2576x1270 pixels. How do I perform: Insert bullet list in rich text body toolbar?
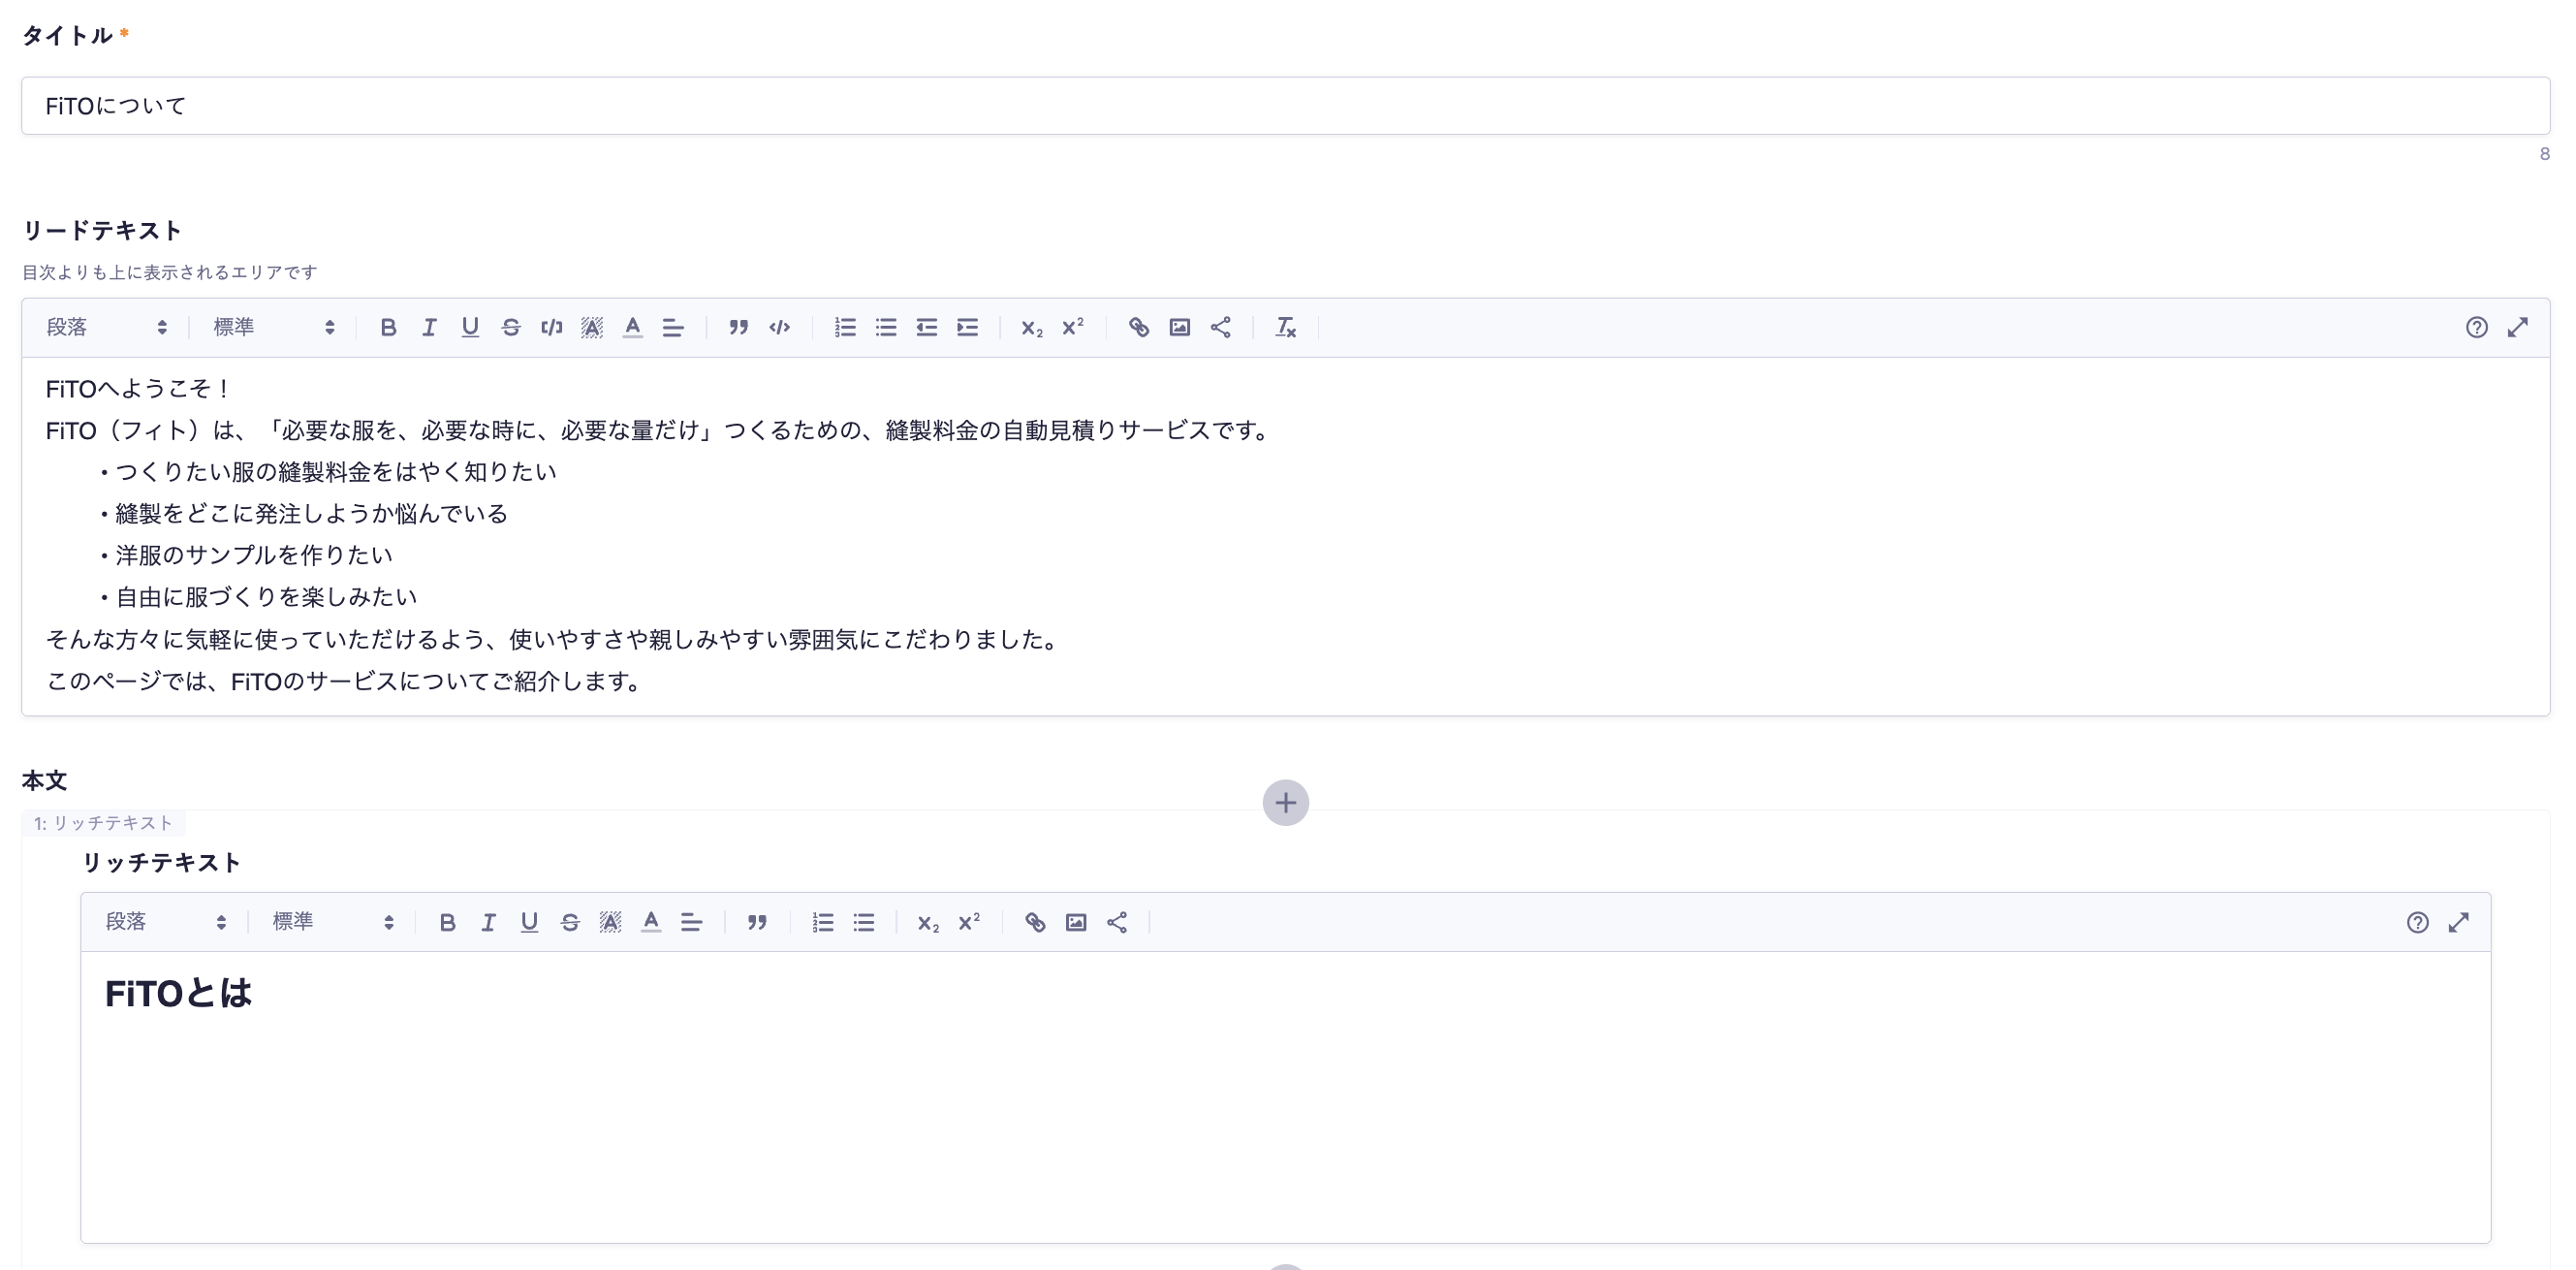coord(864,922)
